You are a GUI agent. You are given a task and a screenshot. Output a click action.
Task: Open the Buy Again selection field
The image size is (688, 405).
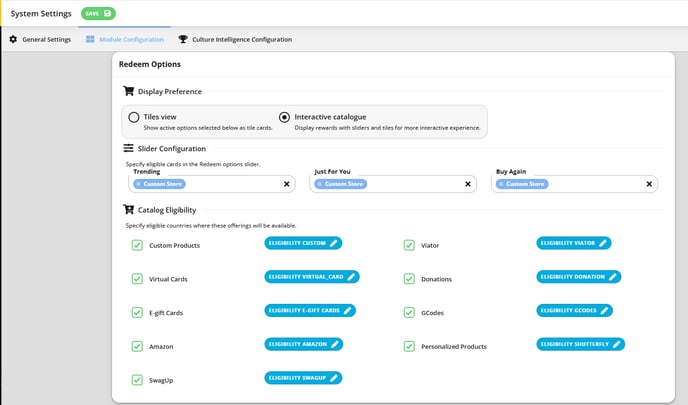pos(574,184)
